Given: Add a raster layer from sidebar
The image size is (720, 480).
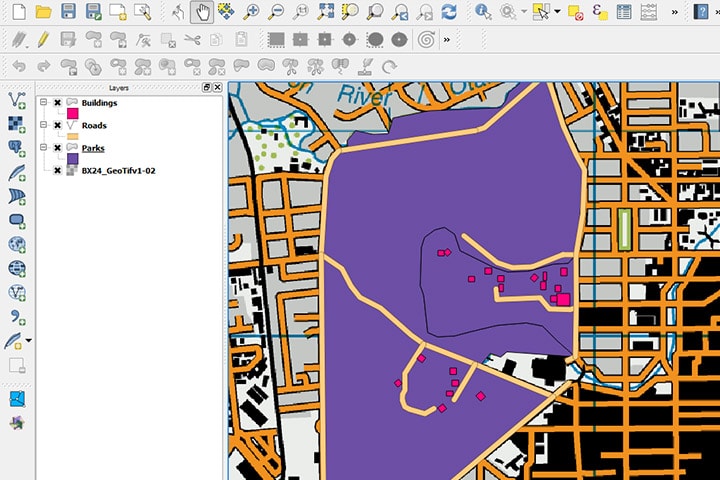Looking at the screenshot, I should click(17, 124).
